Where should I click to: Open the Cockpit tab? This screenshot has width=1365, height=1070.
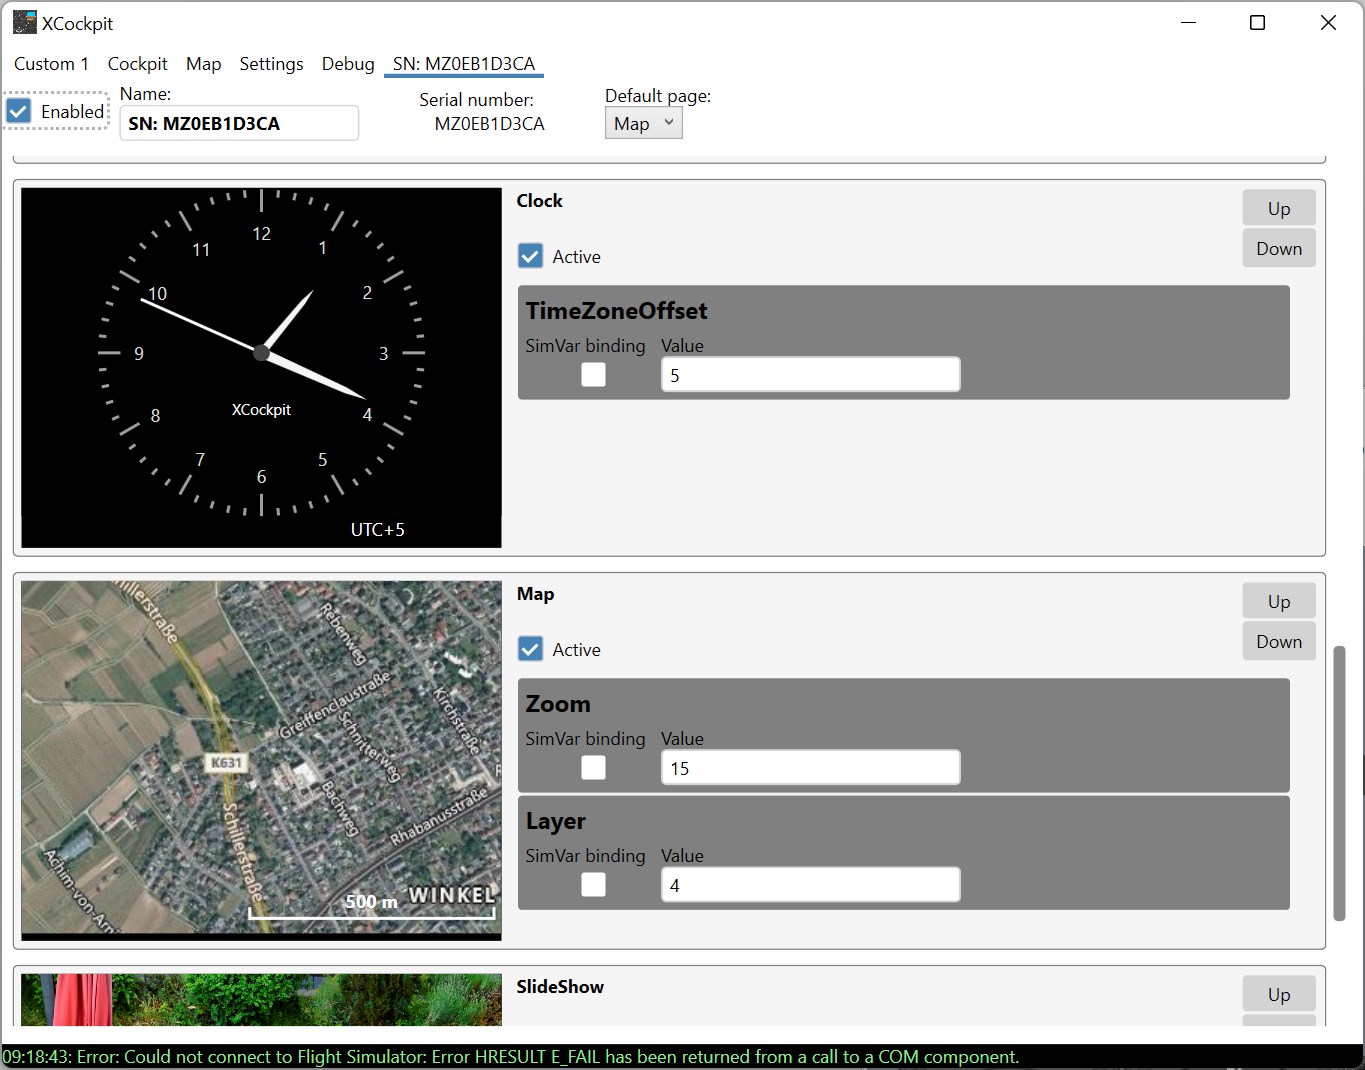pos(137,64)
